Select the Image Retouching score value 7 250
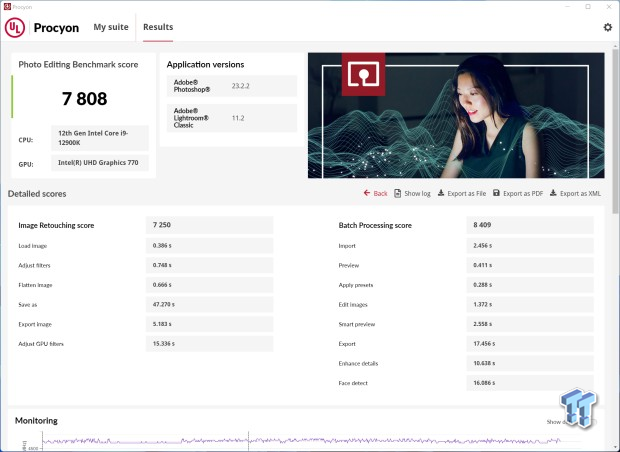Screen dimensions: 620x452 pyautogui.click(x=209, y=226)
